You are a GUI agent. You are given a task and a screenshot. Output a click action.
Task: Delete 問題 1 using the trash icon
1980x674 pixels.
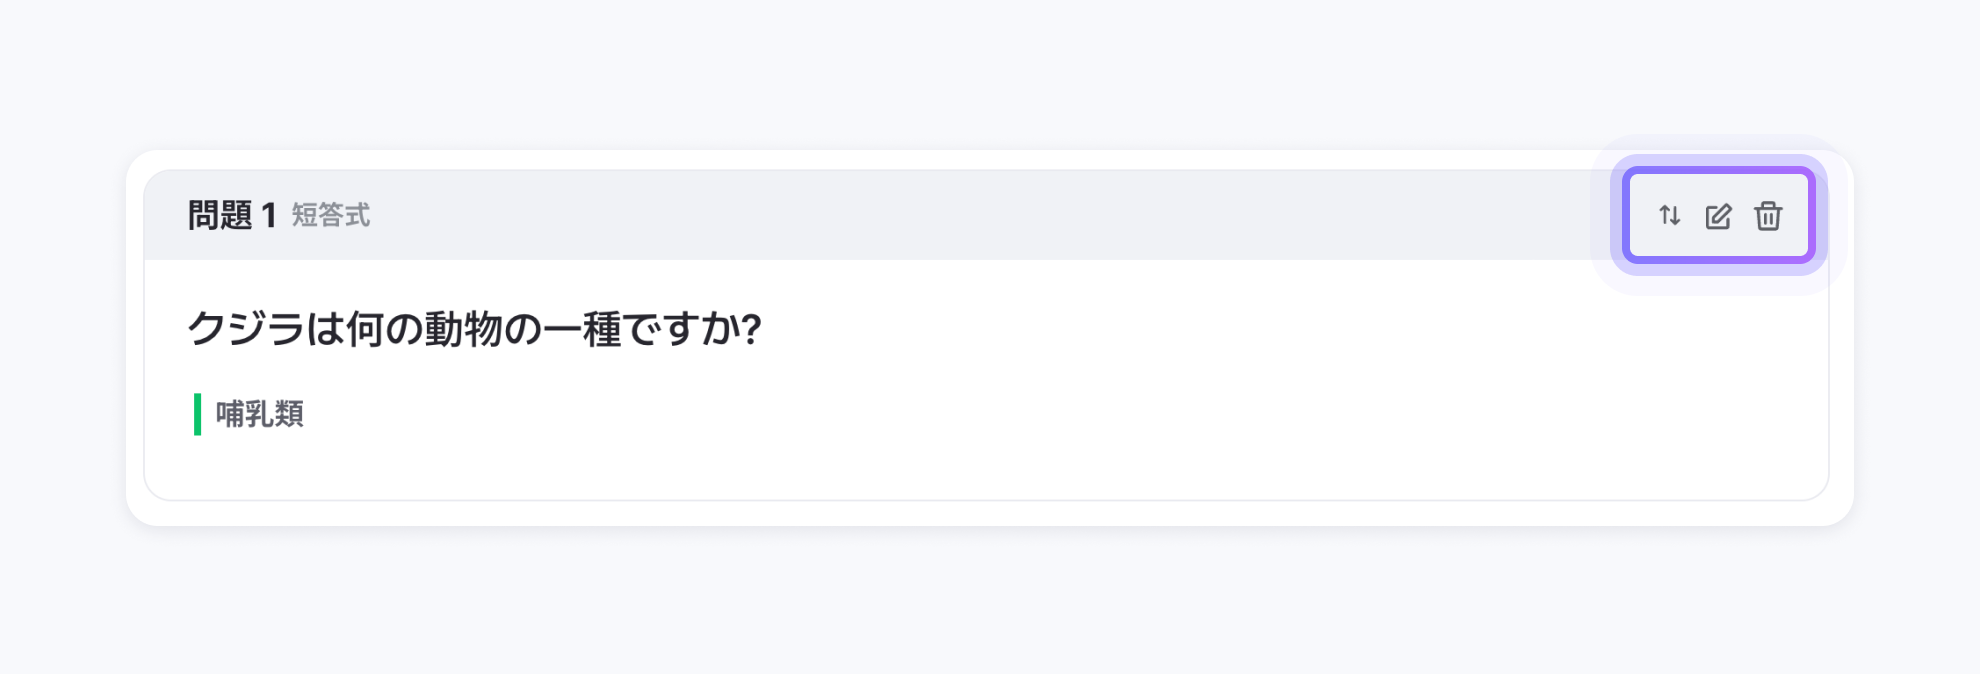coord(1768,216)
